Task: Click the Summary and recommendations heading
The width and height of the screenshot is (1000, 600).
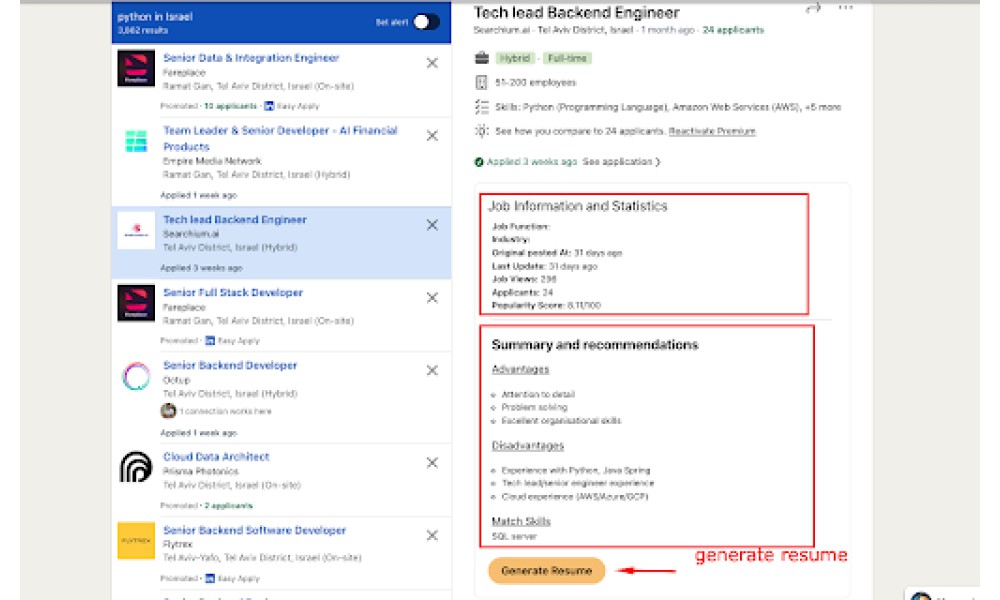Action: pyautogui.click(x=594, y=345)
